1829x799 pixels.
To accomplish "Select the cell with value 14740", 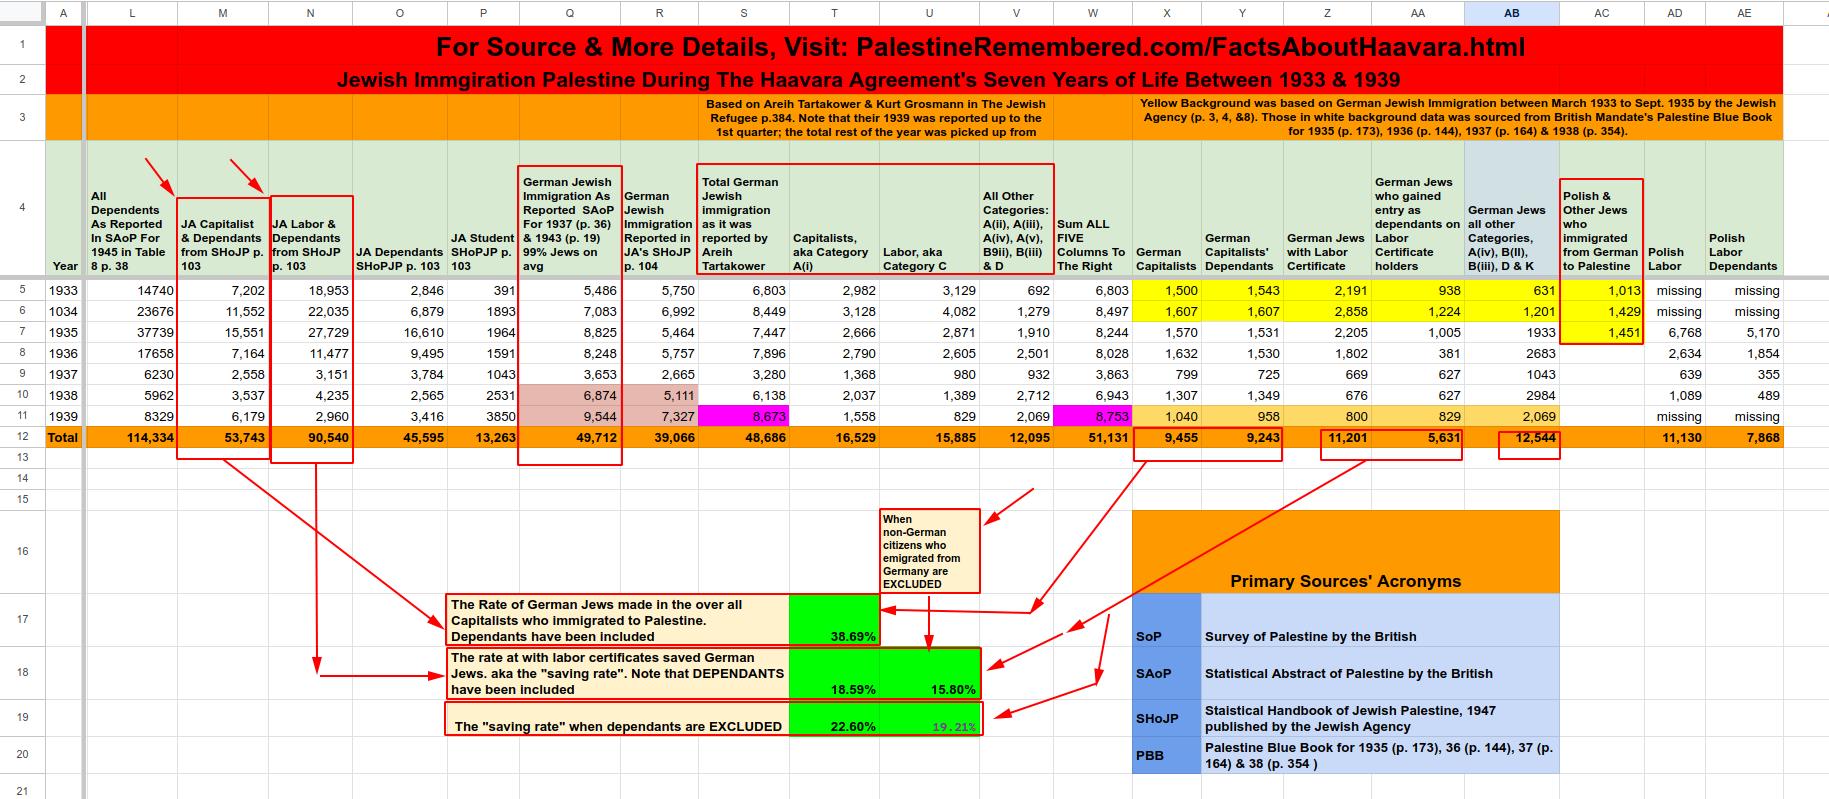I will pos(132,290).
